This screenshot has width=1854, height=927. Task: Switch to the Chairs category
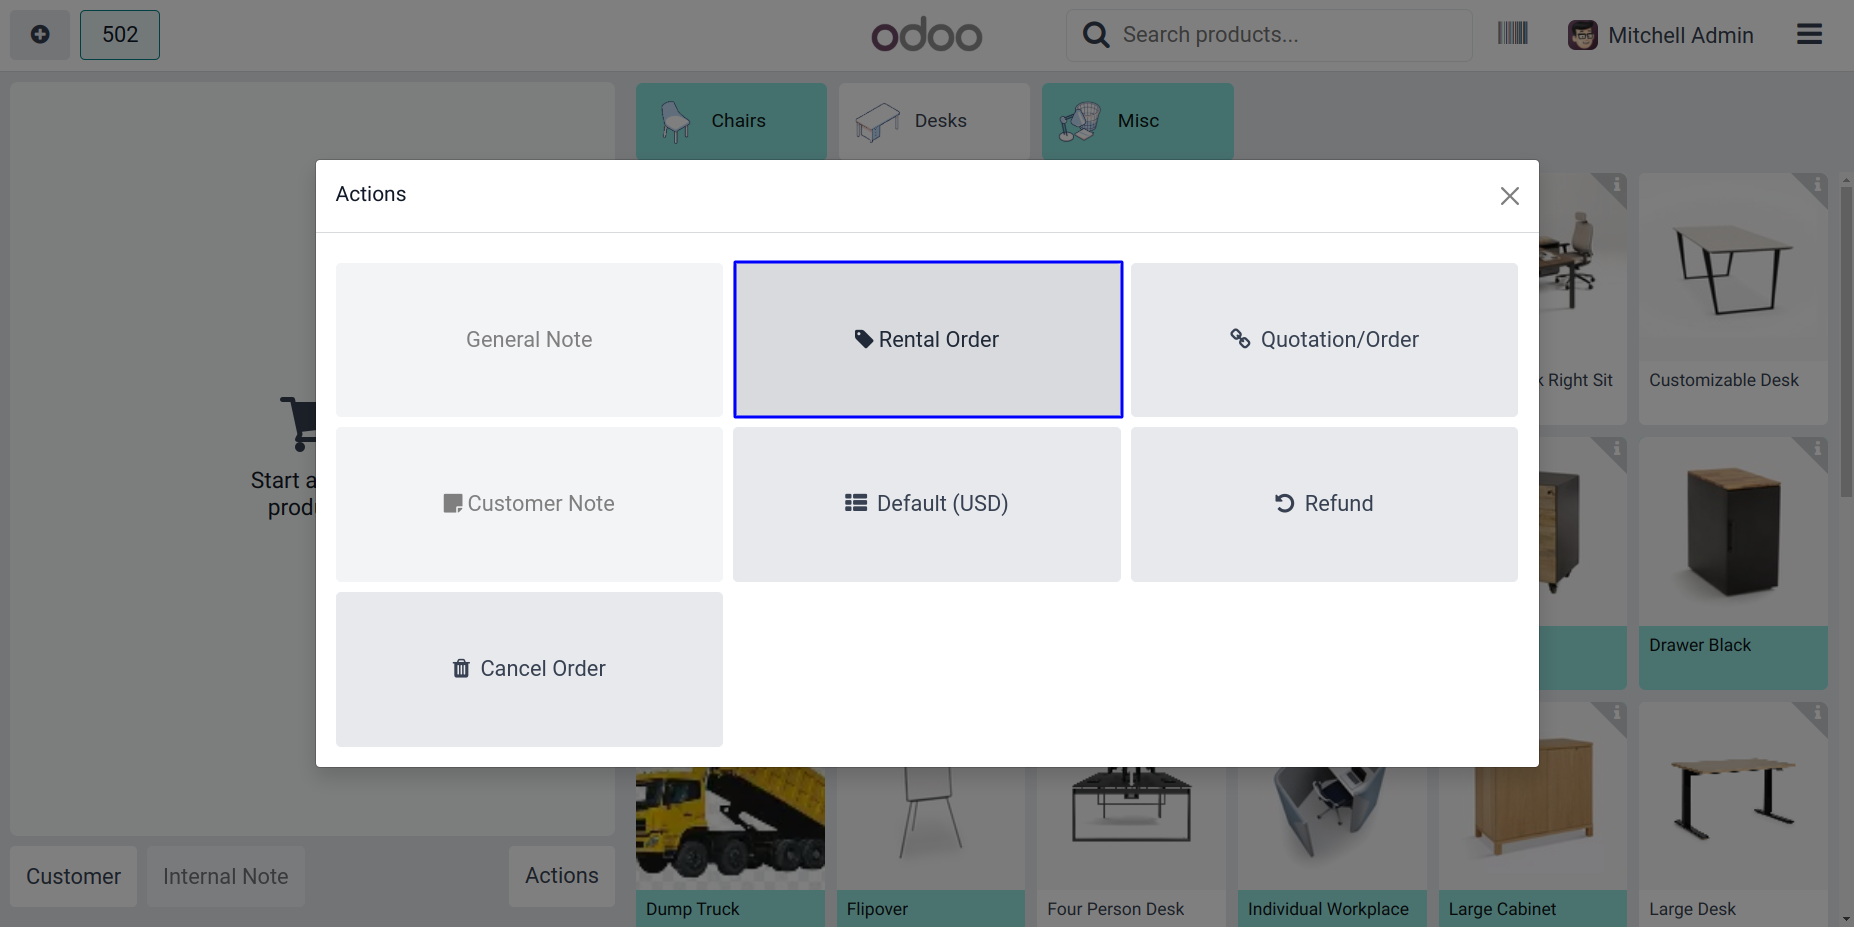pyautogui.click(x=731, y=121)
